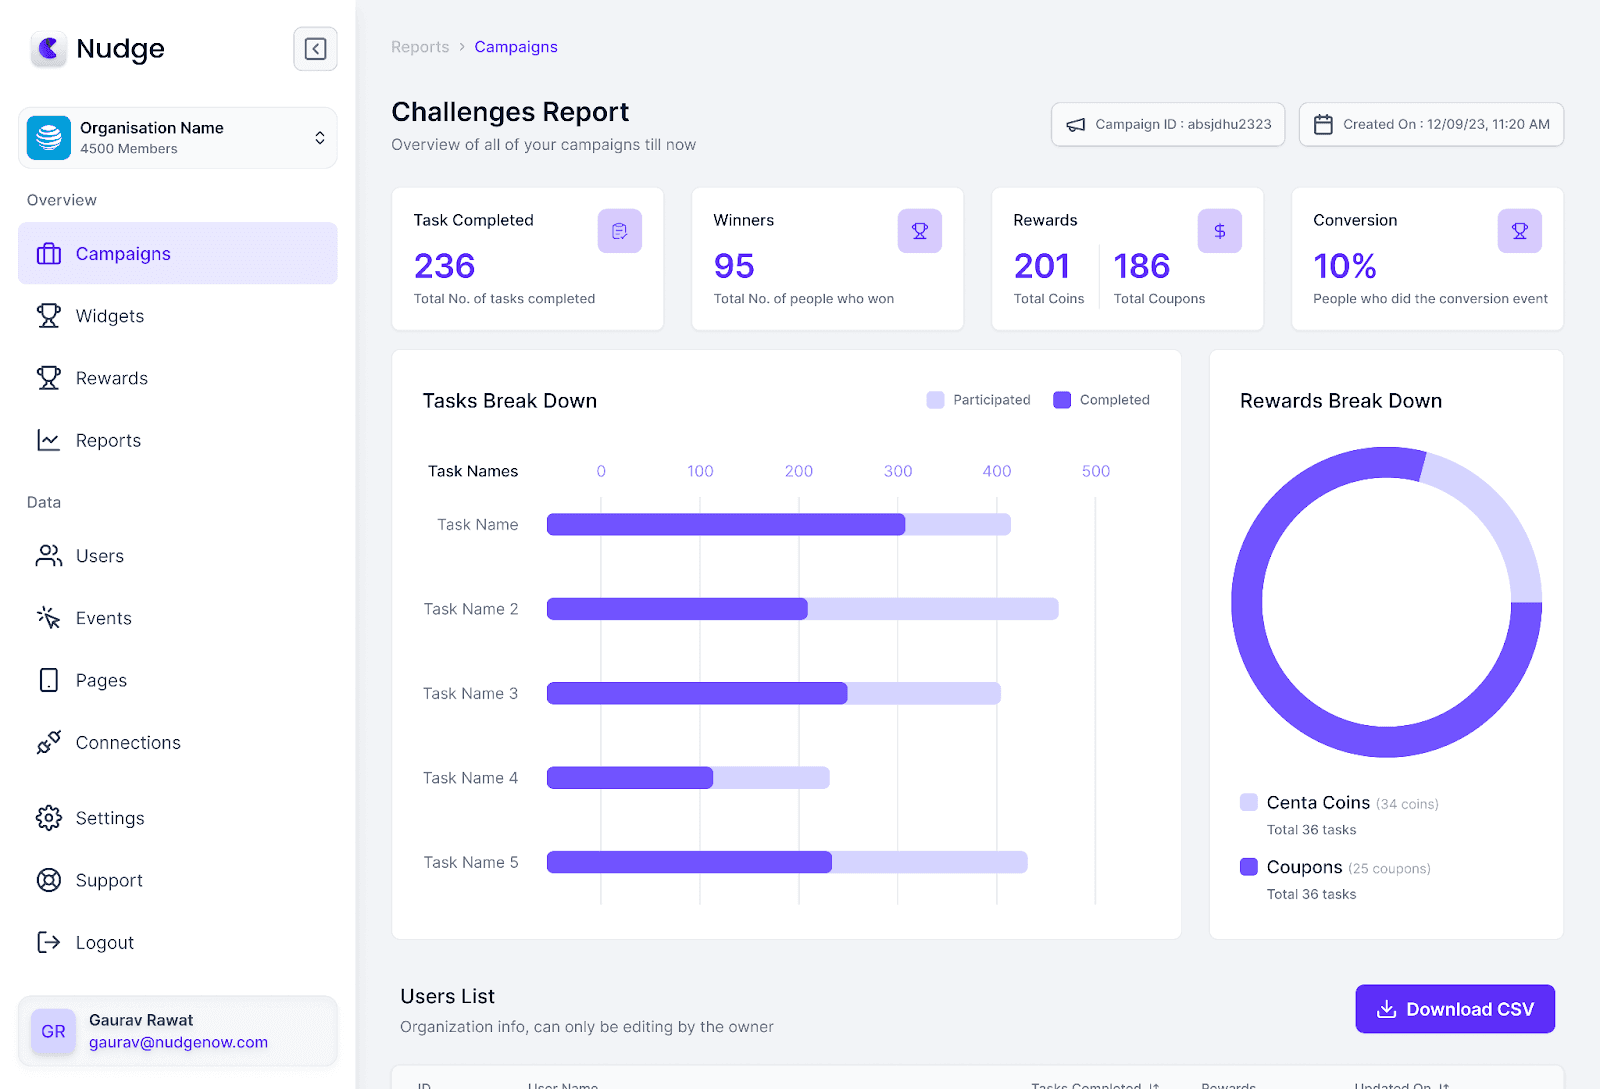
Task: Click the Rewards Break Down heading
Action: tap(1341, 401)
